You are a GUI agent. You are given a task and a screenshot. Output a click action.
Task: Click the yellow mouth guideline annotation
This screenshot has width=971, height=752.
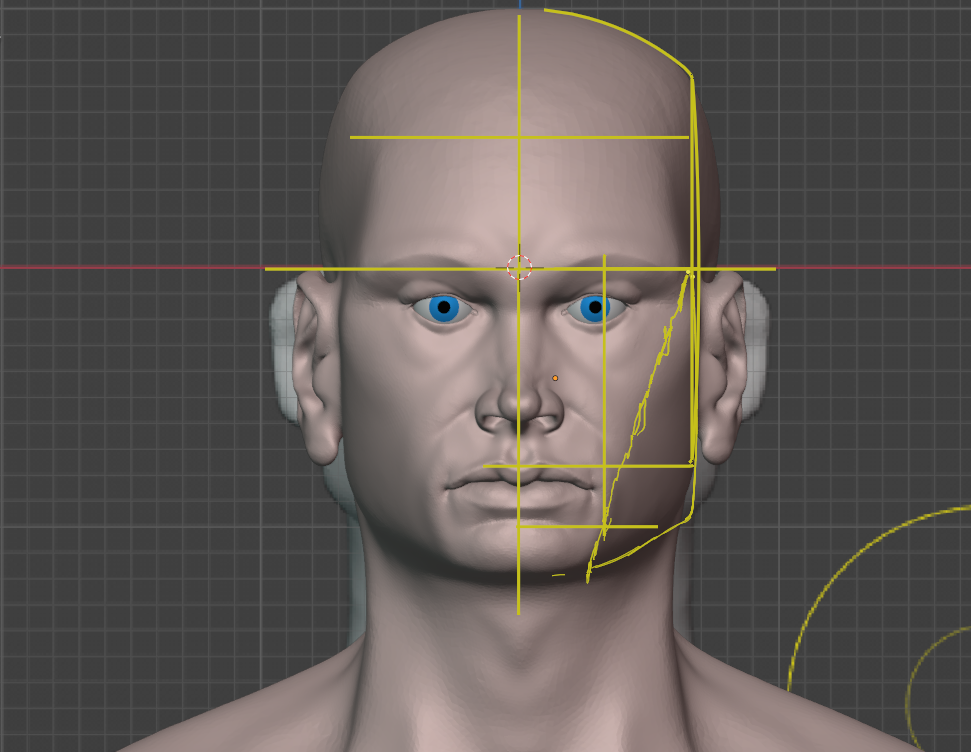[x=560, y=466]
